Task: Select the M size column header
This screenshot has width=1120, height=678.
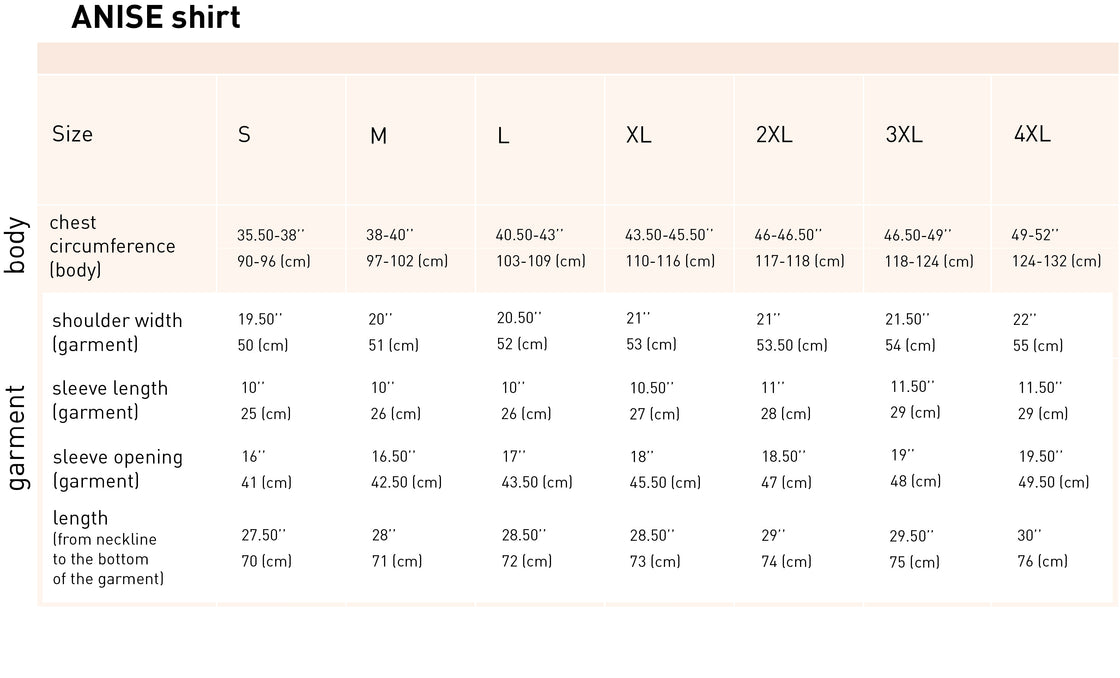Action: coord(378,136)
